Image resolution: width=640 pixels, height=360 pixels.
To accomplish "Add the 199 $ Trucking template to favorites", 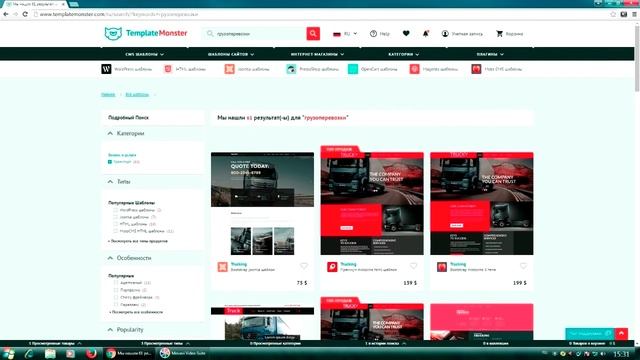I will point(523,266).
